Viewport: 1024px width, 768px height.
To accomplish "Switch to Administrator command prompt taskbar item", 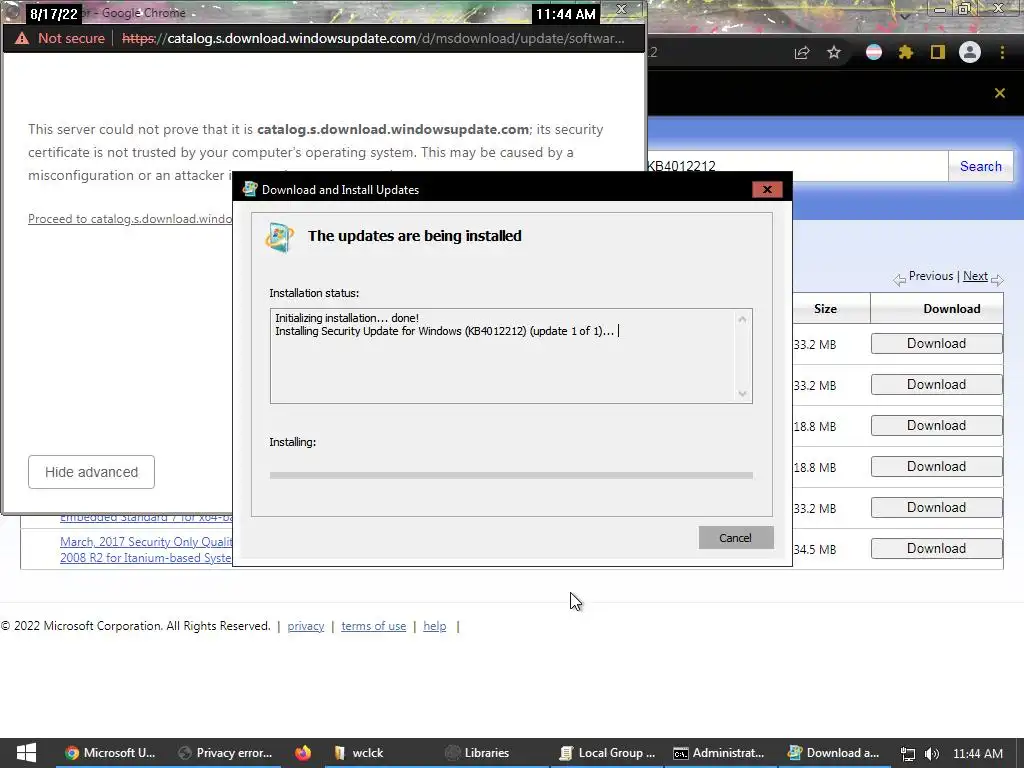I will [718, 753].
